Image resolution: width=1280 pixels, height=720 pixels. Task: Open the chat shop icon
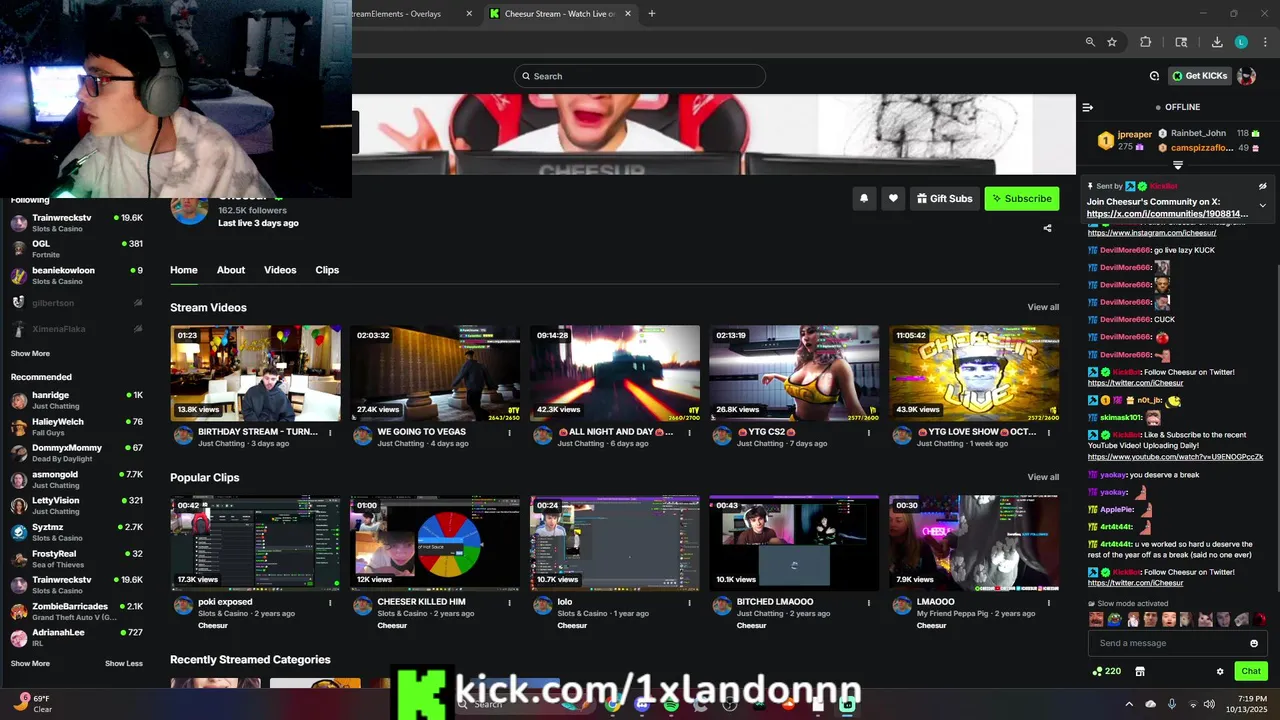tap(1139, 671)
